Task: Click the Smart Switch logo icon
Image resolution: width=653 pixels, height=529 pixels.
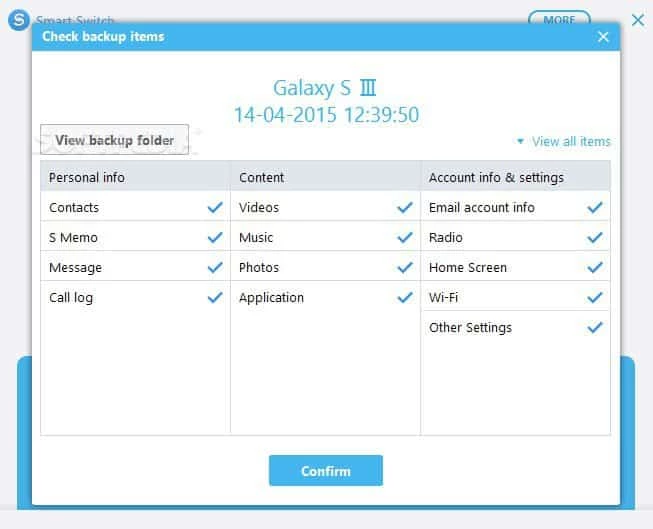Action: (18, 19)
